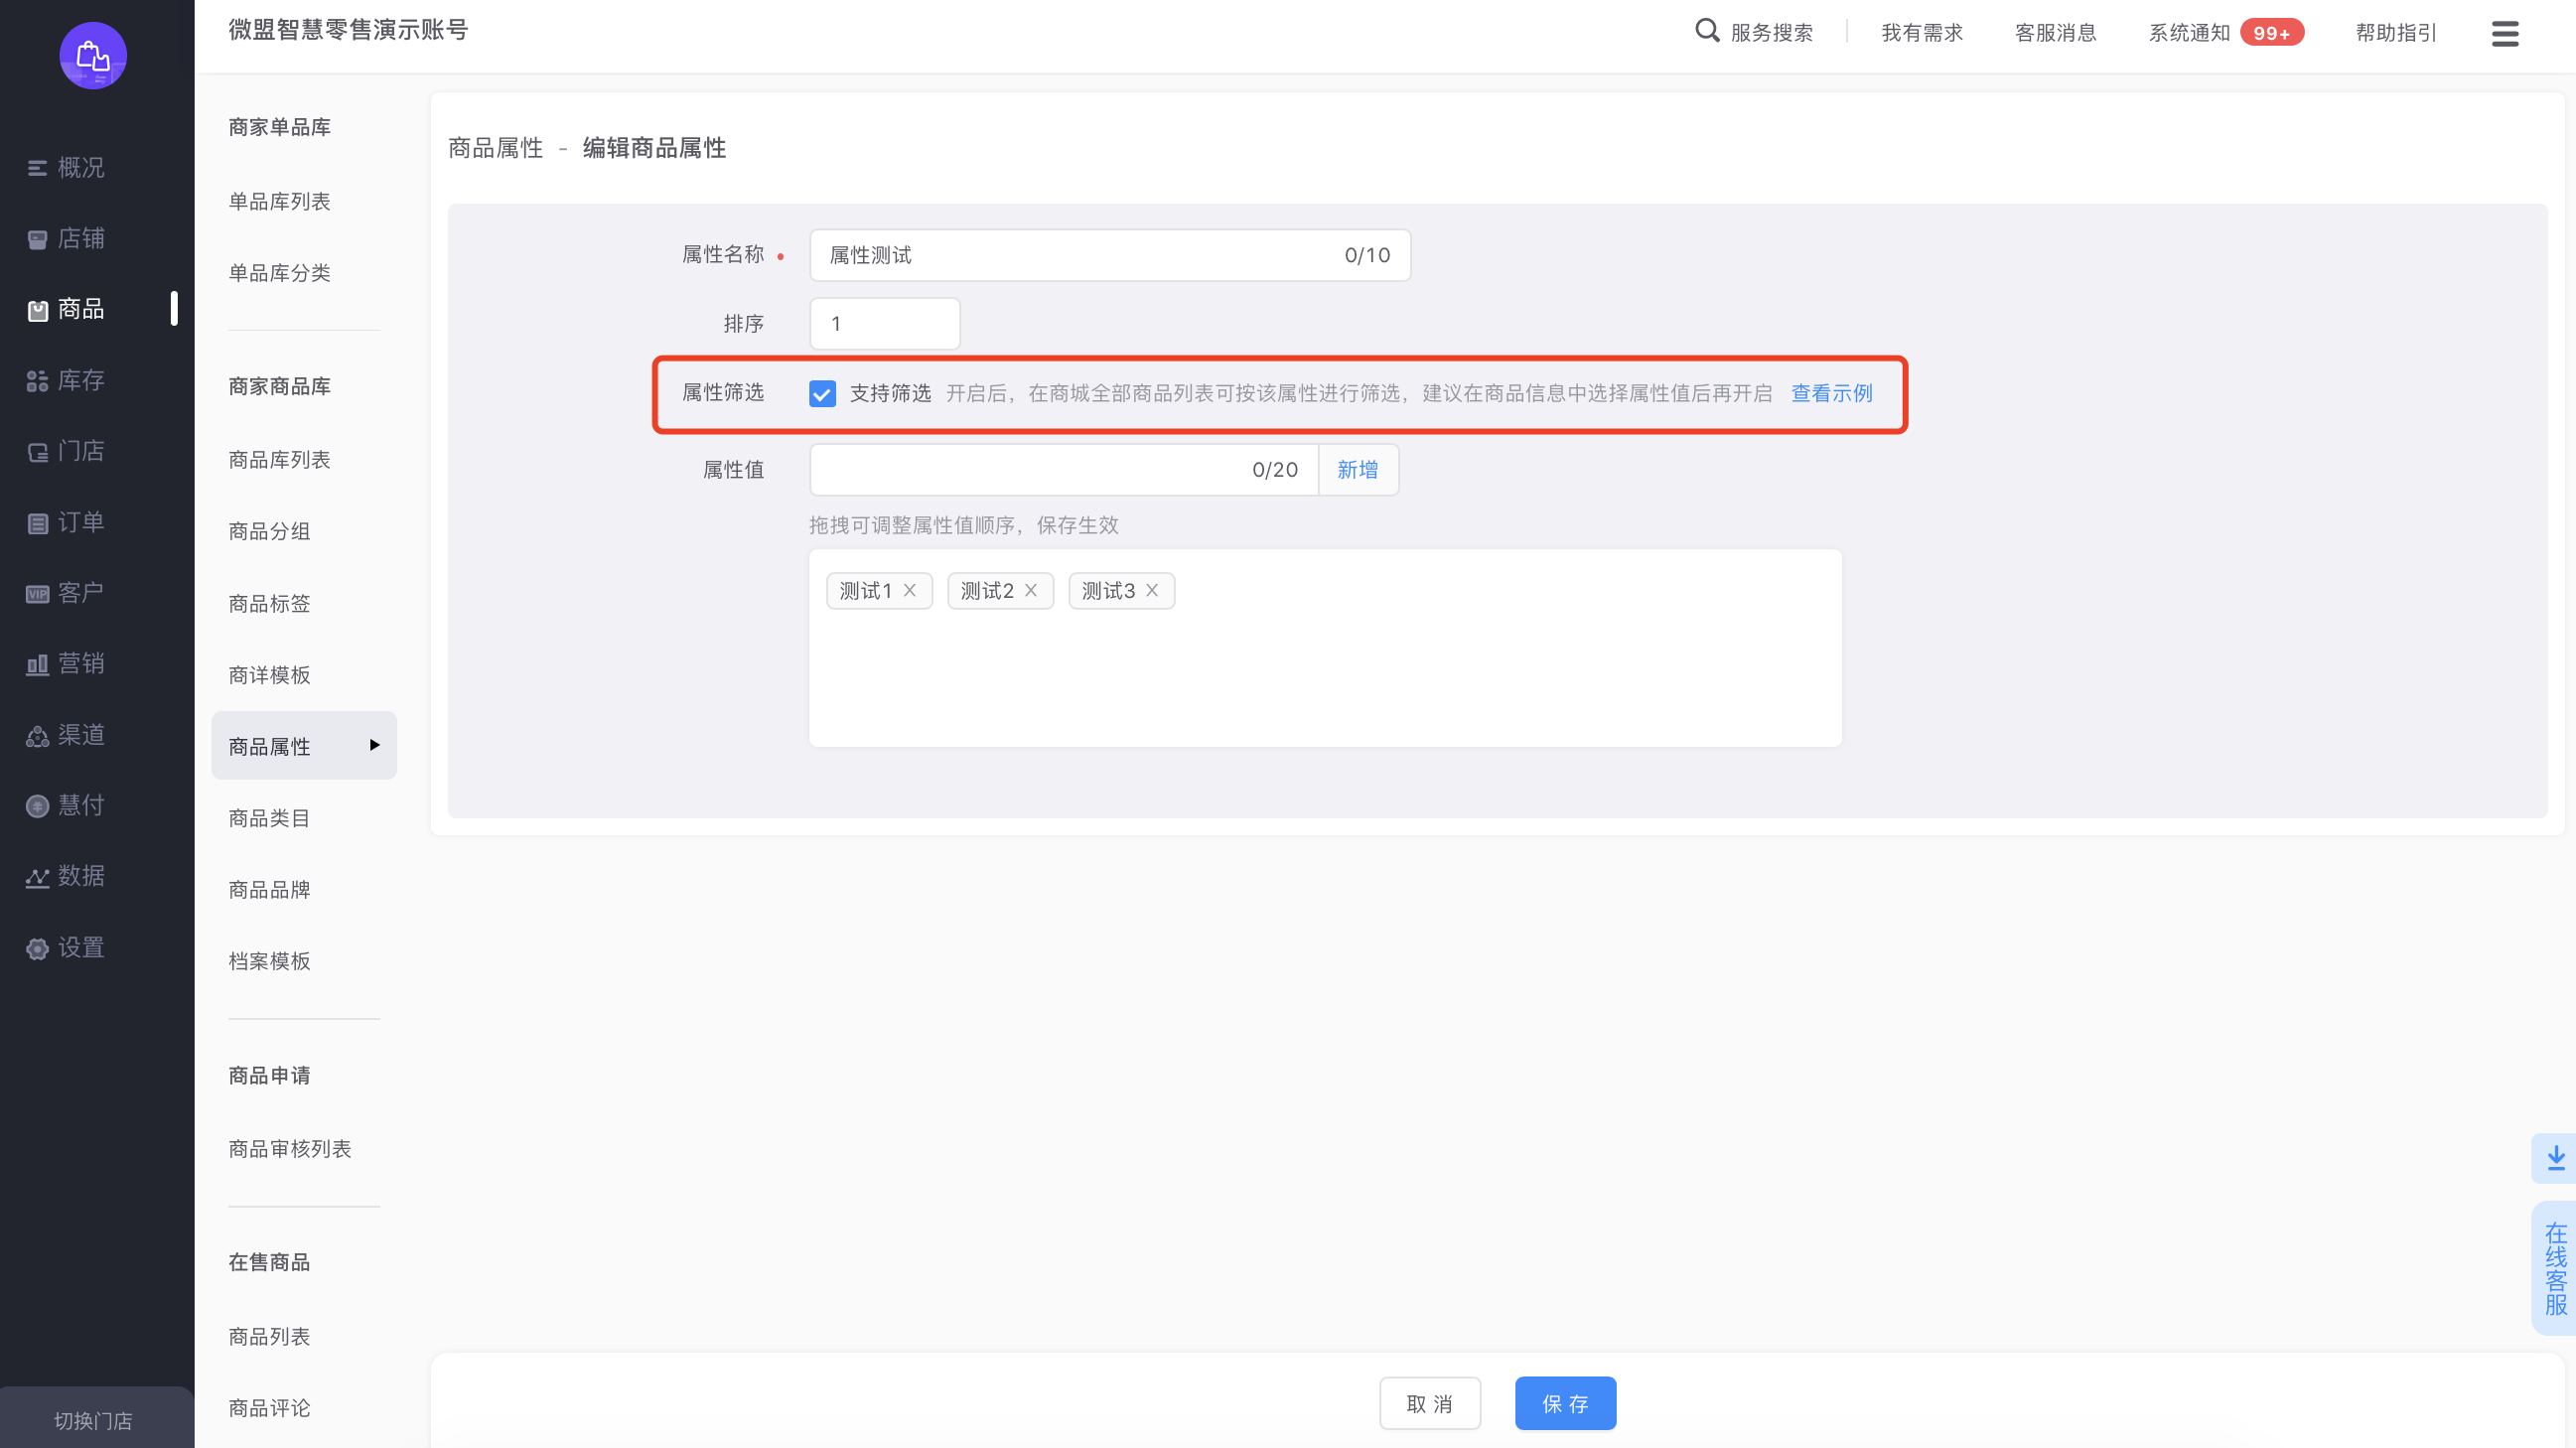Image resolution: width=2576 pixels, height=1448 pixels.
Task: Remove the 测试1 attribute tag
Action: (910, 591)
